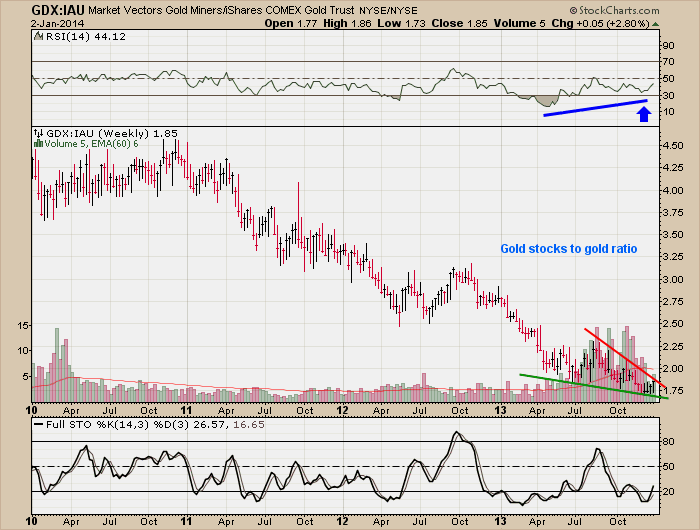Click the RSI 30 axis level label
Screen dimensions: 700x530
[x=669, y=96]
